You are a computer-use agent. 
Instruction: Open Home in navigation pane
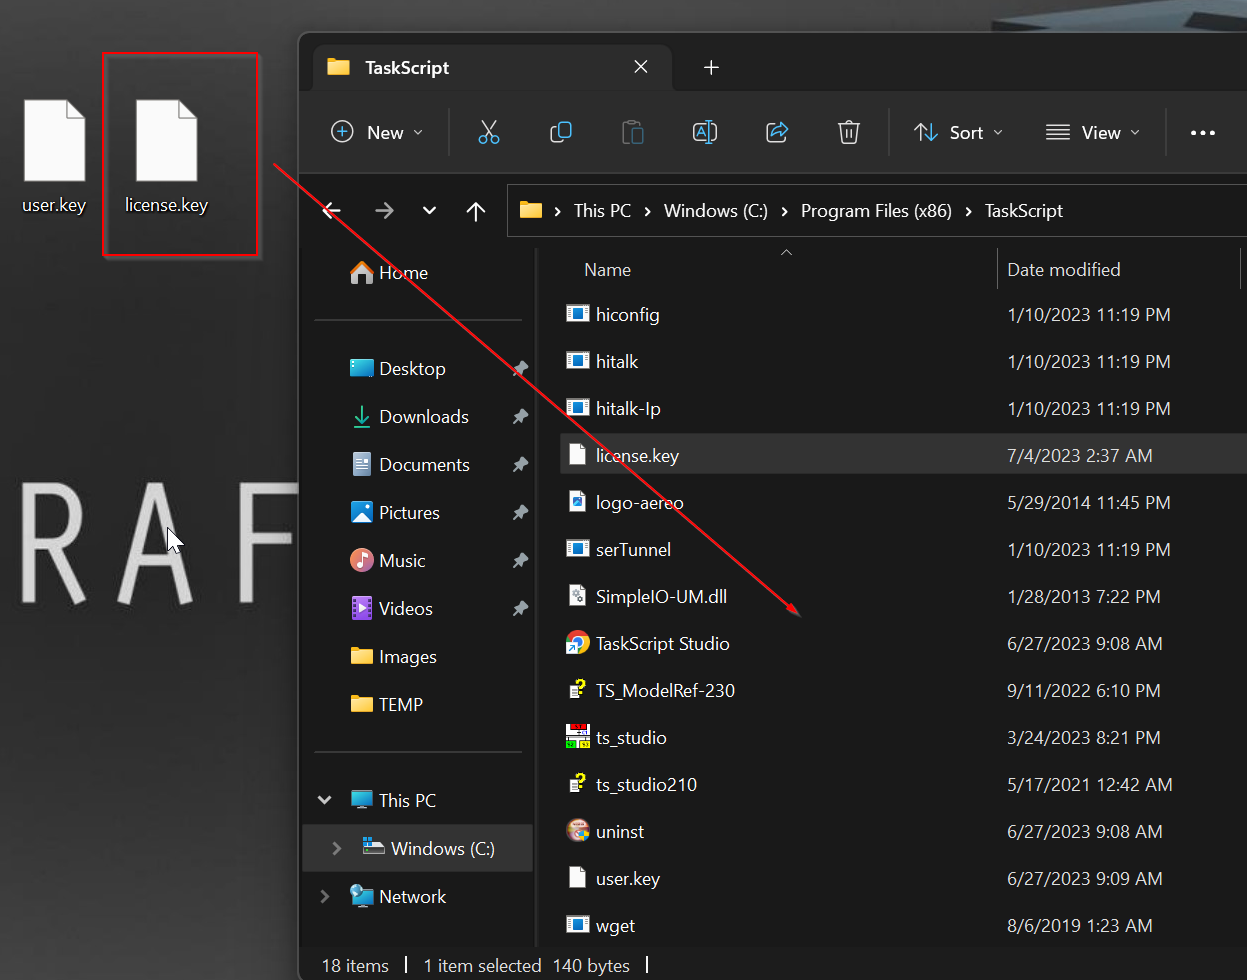[403, 272]
